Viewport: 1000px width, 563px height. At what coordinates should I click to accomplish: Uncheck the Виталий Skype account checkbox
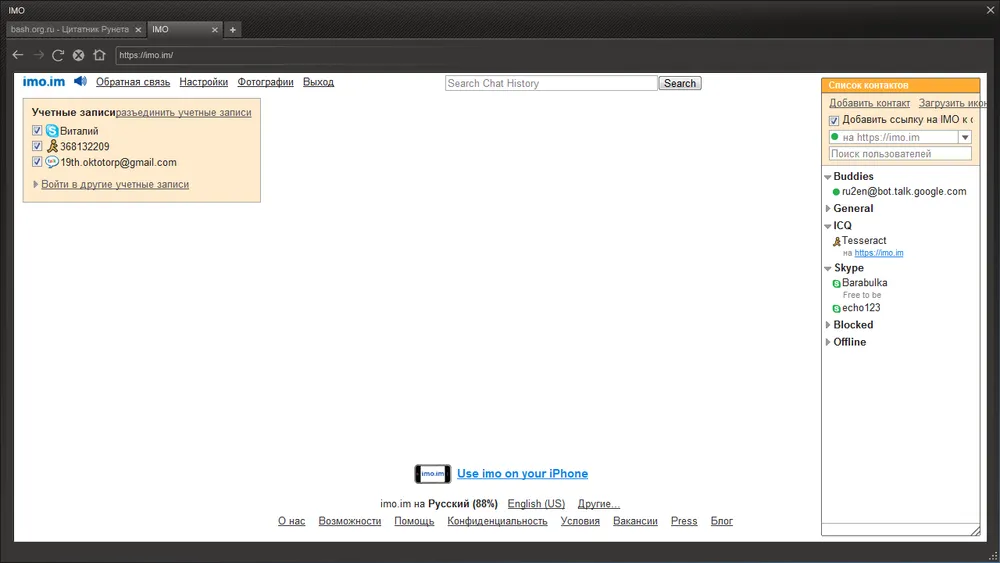click(x=37, y=131)
